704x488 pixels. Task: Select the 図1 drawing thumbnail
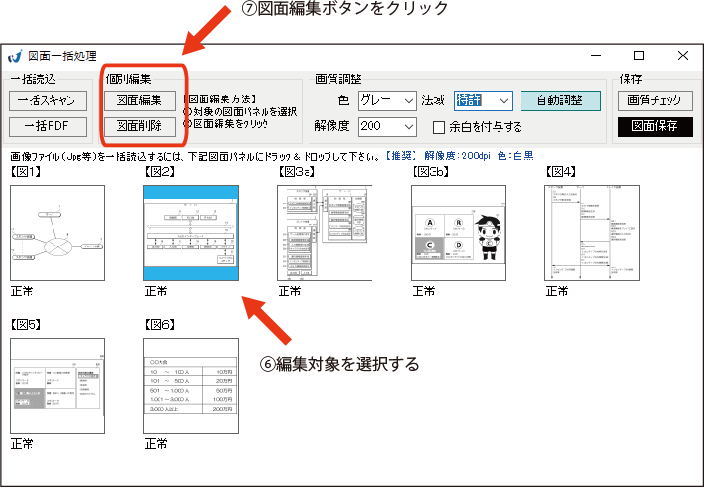(57, 233)
